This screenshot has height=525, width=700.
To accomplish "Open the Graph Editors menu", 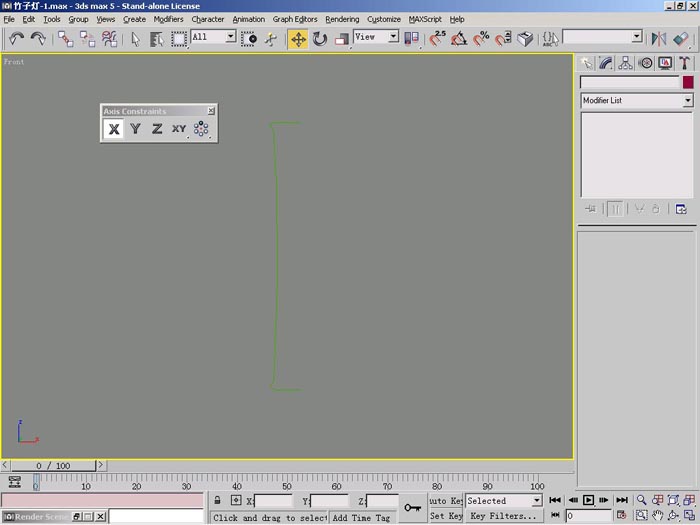I will (295, 19).
